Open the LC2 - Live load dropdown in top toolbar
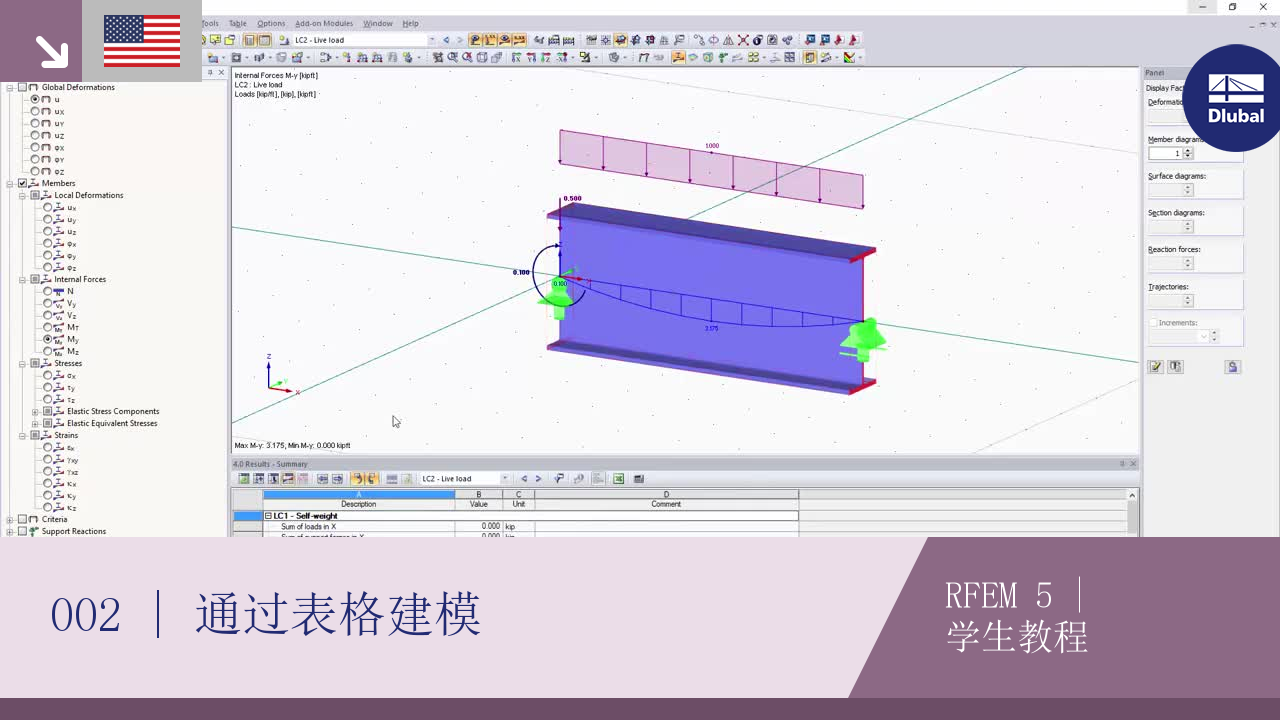 pos(432,40)
